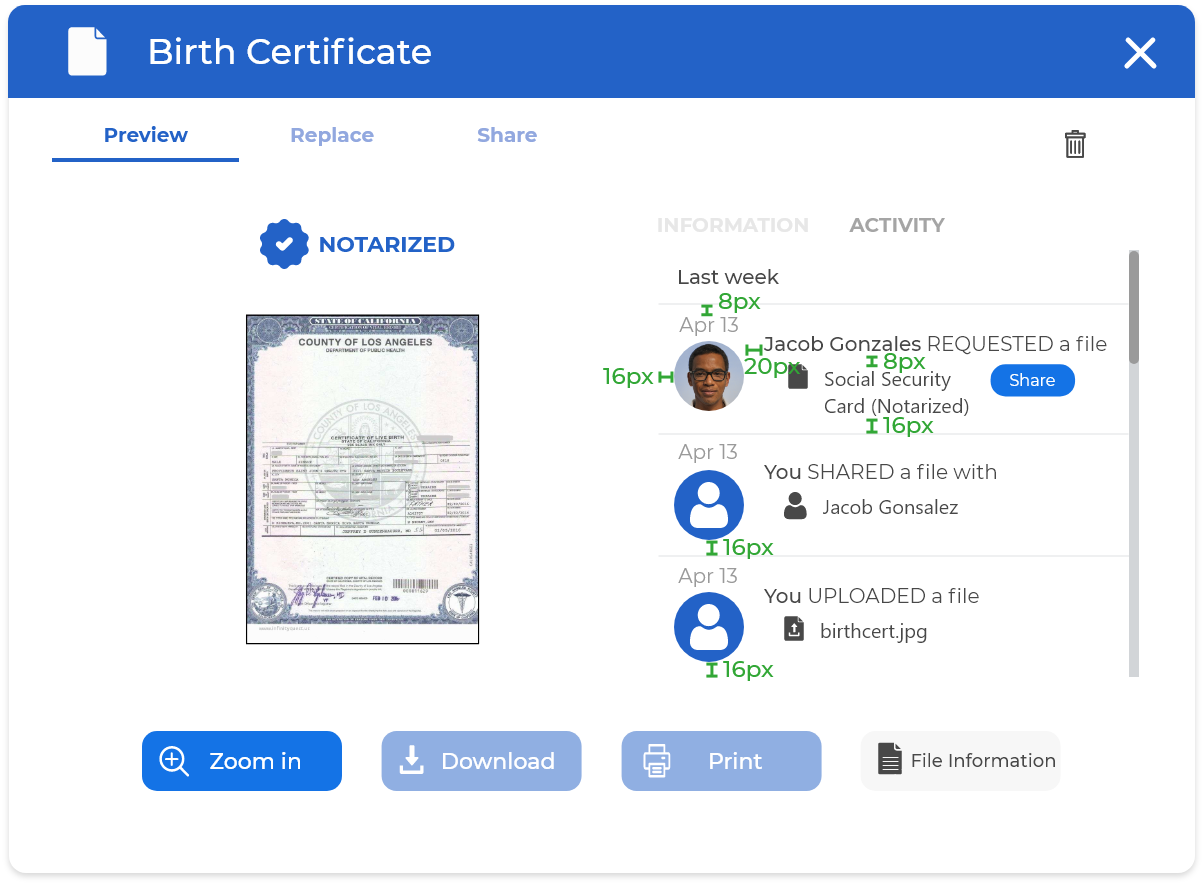Switch to the Replace tab
This screenshot has height=885, width=1204.
click(x=332, y=135)
